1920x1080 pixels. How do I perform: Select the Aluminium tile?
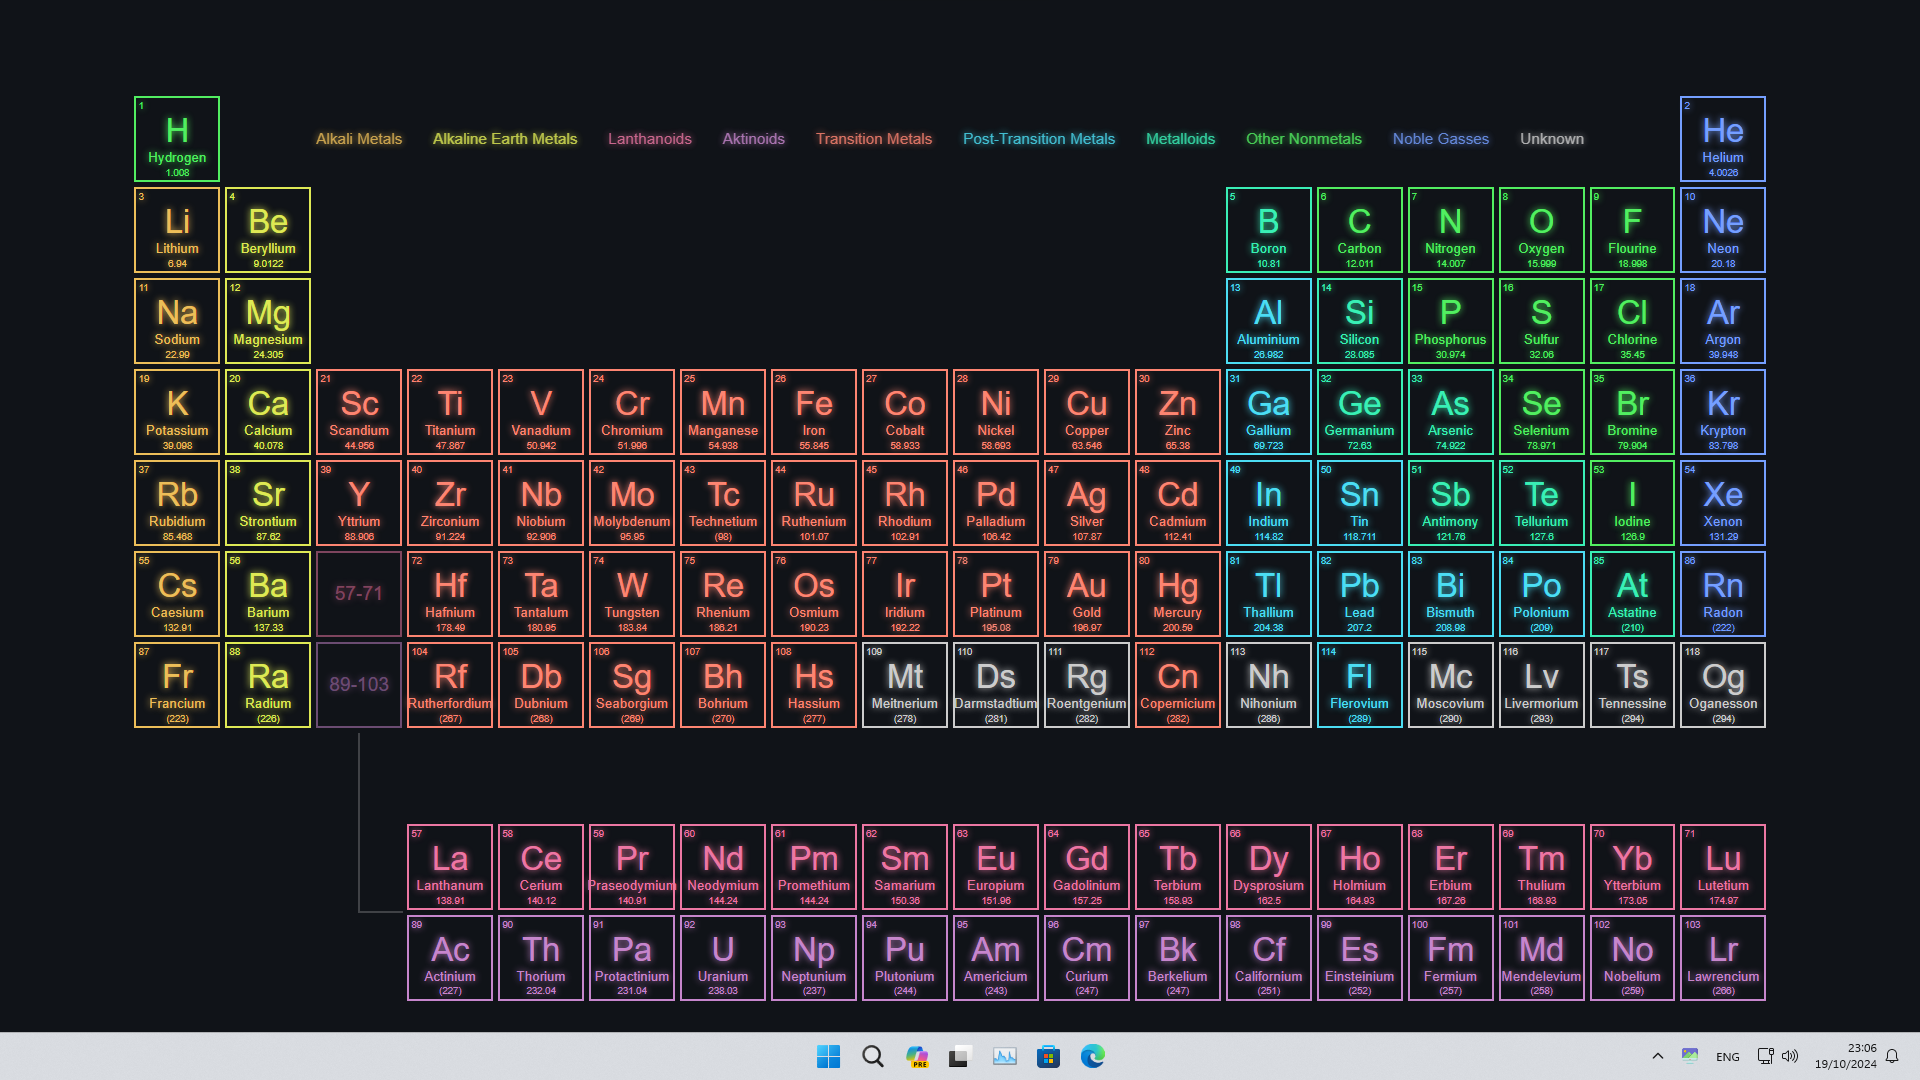[x=1268, y=321]
